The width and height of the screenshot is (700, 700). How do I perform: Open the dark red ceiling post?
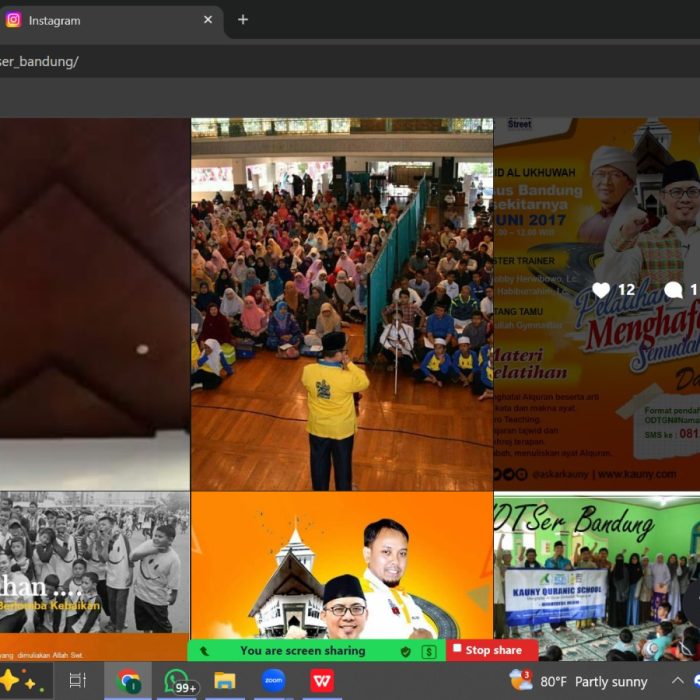pos(95,304)
